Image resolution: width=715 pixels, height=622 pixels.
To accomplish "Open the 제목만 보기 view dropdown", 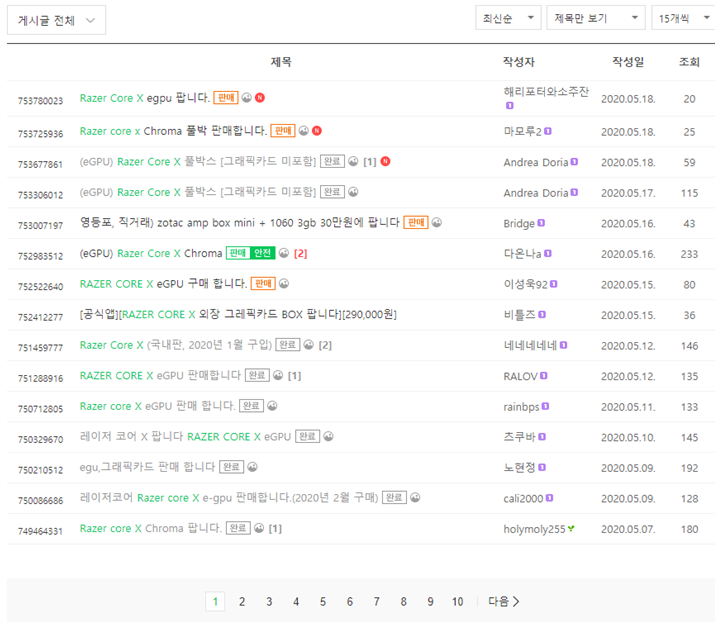I will click(596, 18).
